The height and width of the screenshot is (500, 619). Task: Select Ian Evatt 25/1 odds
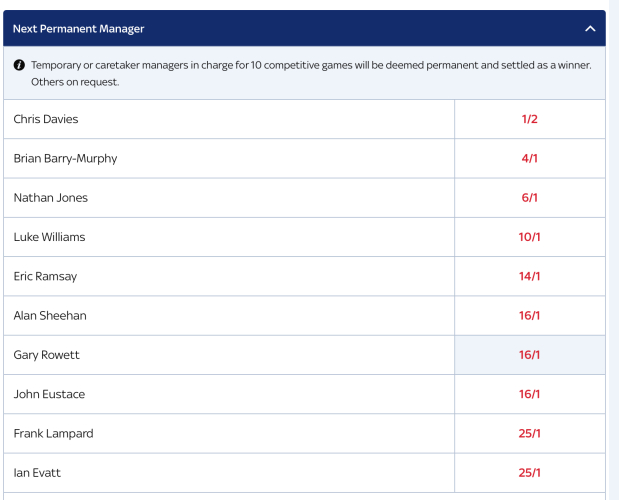click(x=529, y=473)
